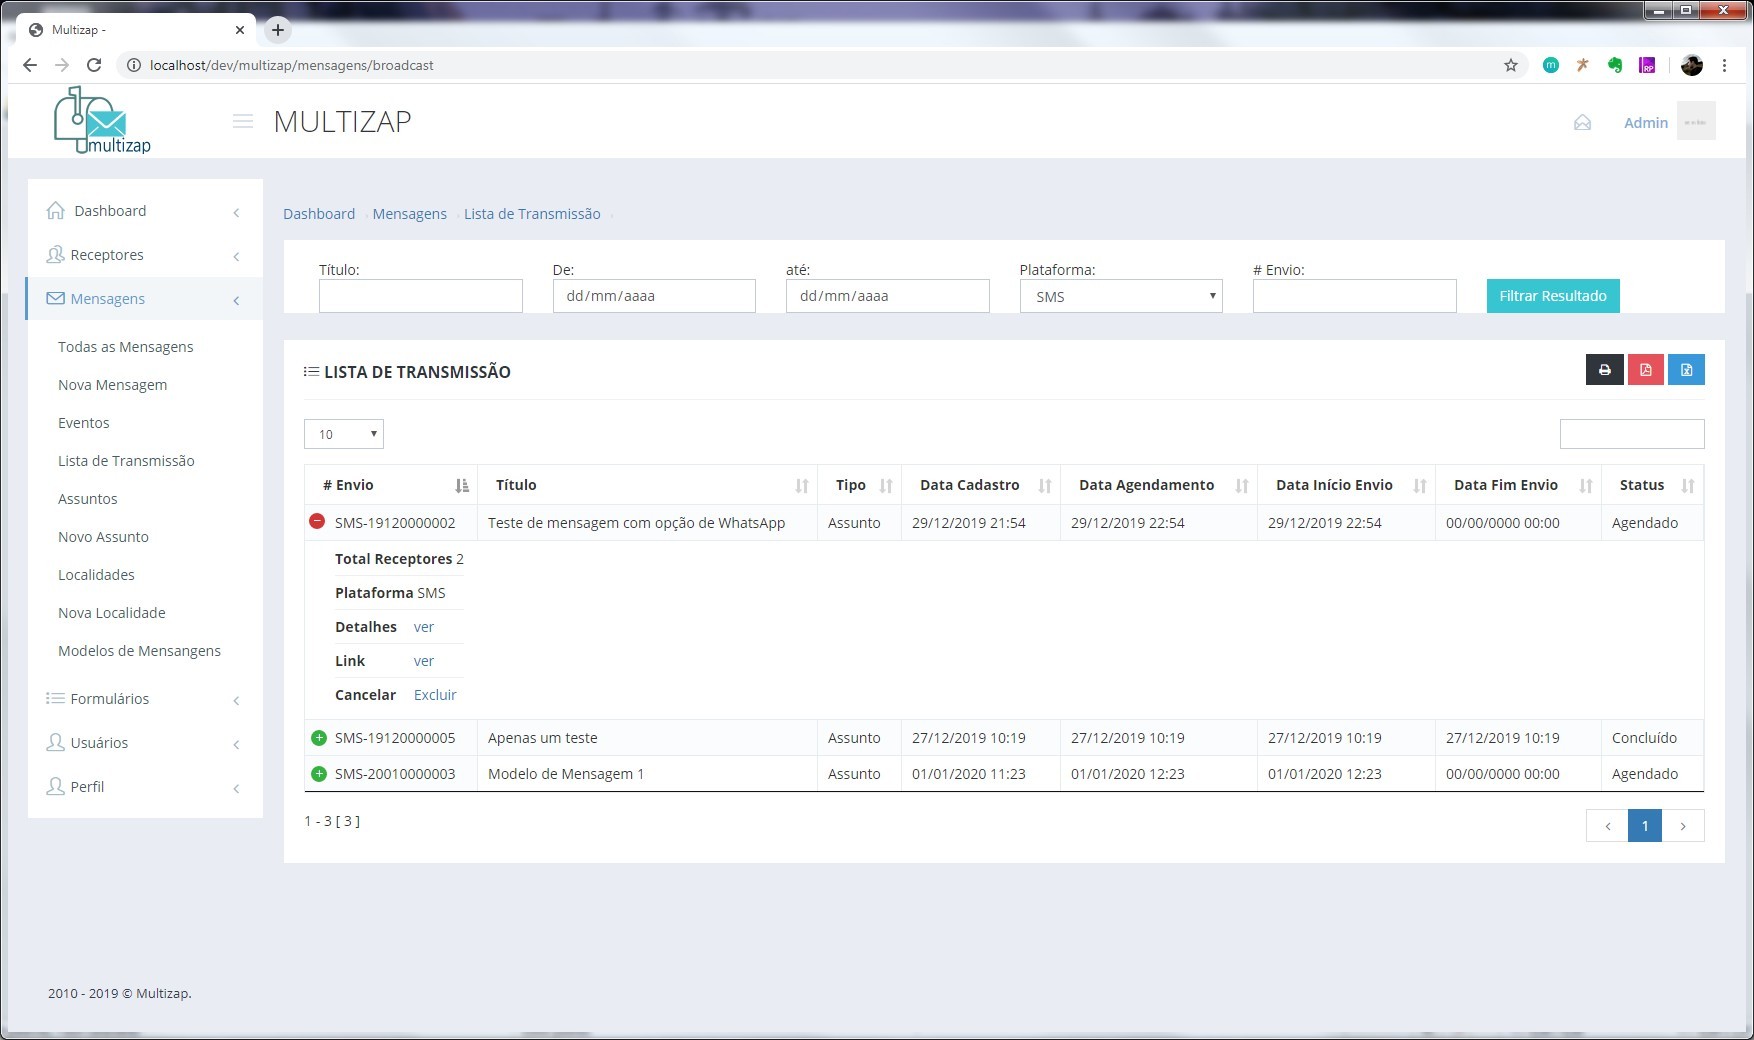The height and width of the screenshot is (1040, 1754).
Task: Go to next page arrow in pagination
Action: point(1683,826)
